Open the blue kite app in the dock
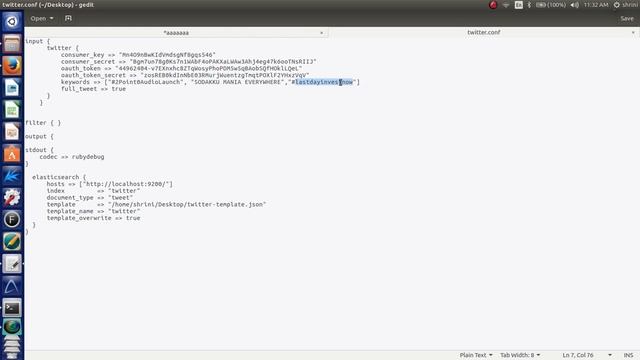 point(12,176)
